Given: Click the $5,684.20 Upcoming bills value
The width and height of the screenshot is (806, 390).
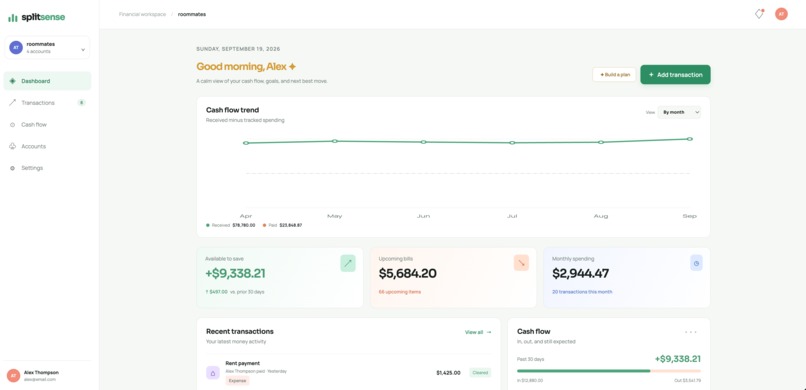Looking at the screenshot, I should coord(408,274).
